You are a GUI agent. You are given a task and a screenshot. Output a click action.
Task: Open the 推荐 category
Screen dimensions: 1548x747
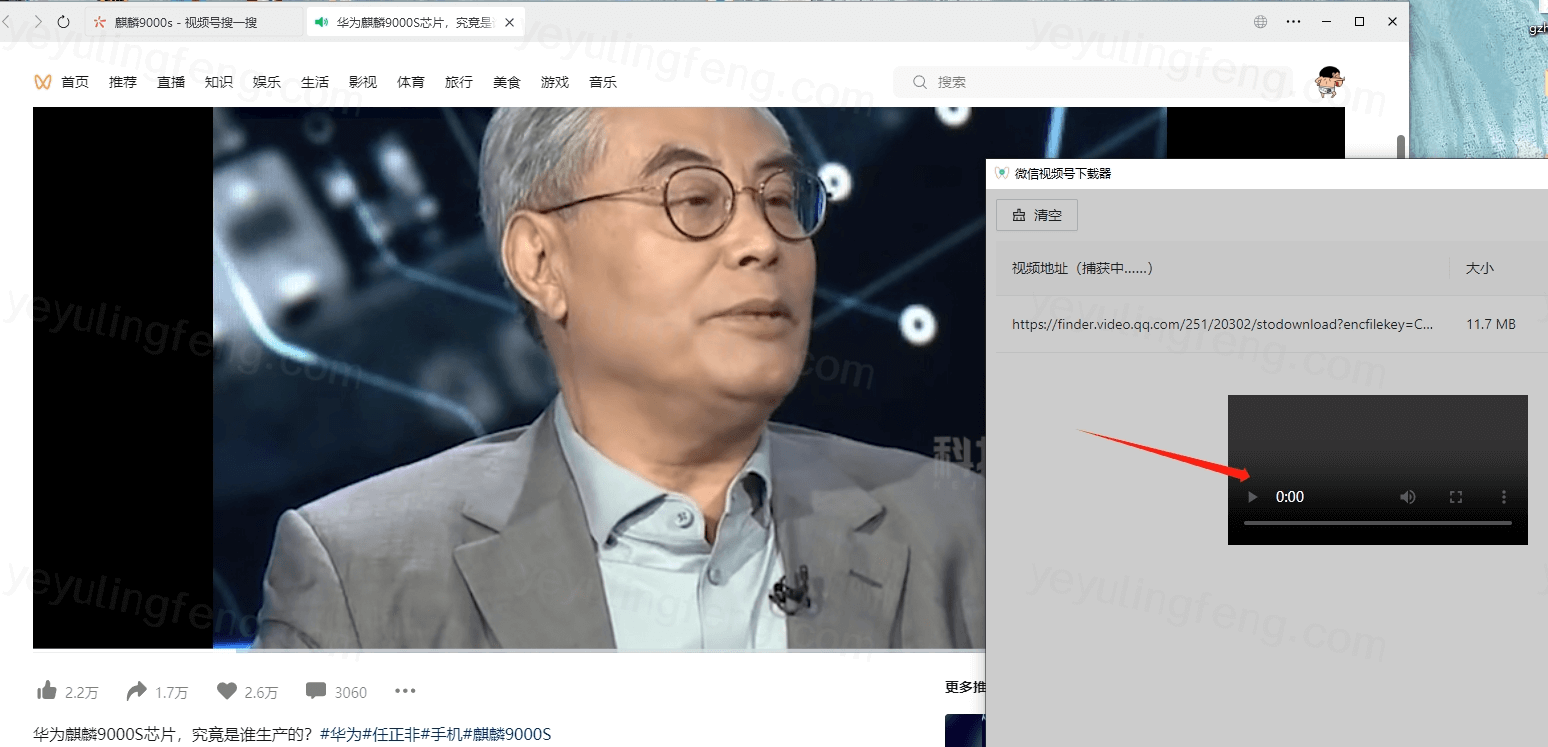(x=123, y=82)
